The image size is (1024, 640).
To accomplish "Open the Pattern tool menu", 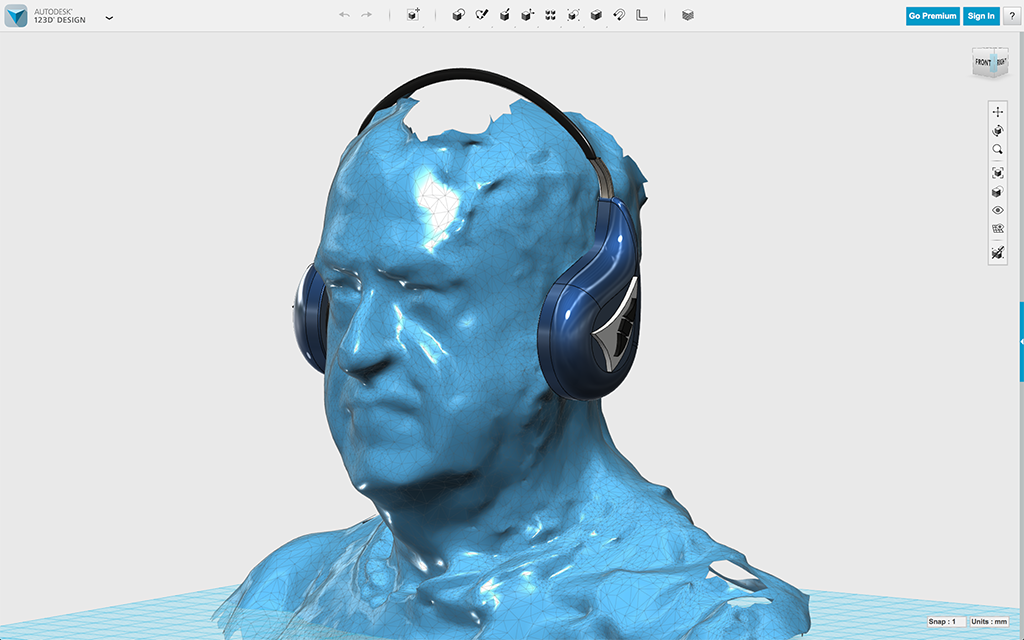I will [551, 15].
